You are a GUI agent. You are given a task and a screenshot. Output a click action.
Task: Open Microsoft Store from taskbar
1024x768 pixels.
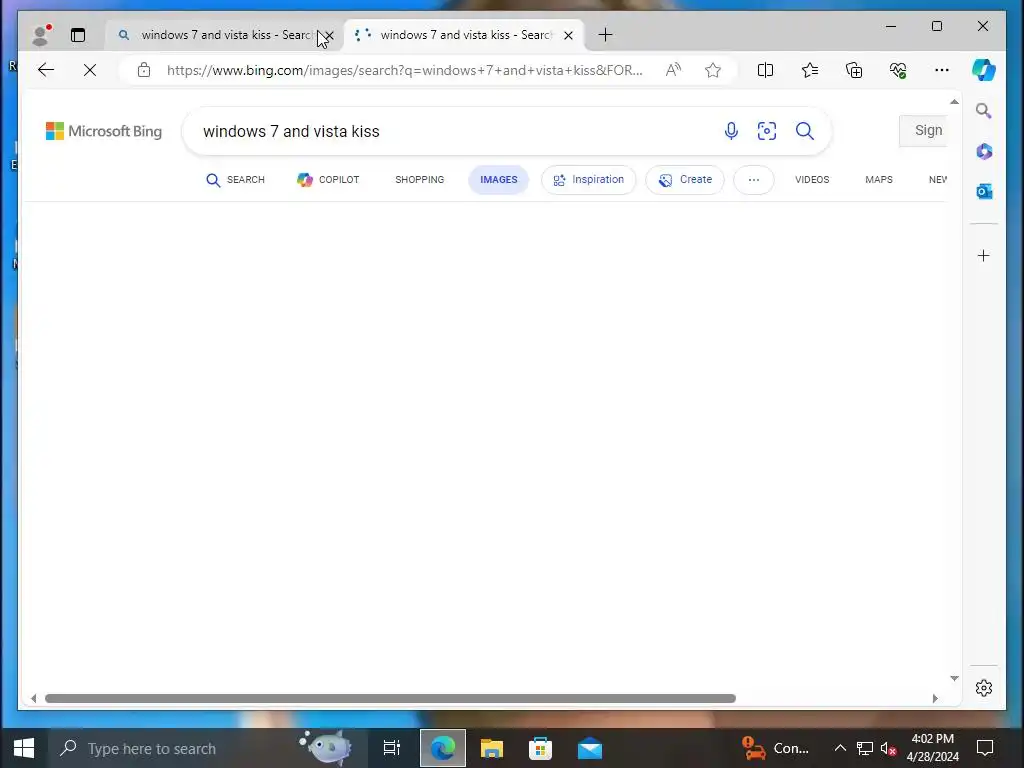pyautogui.click(x=540, y=748)
